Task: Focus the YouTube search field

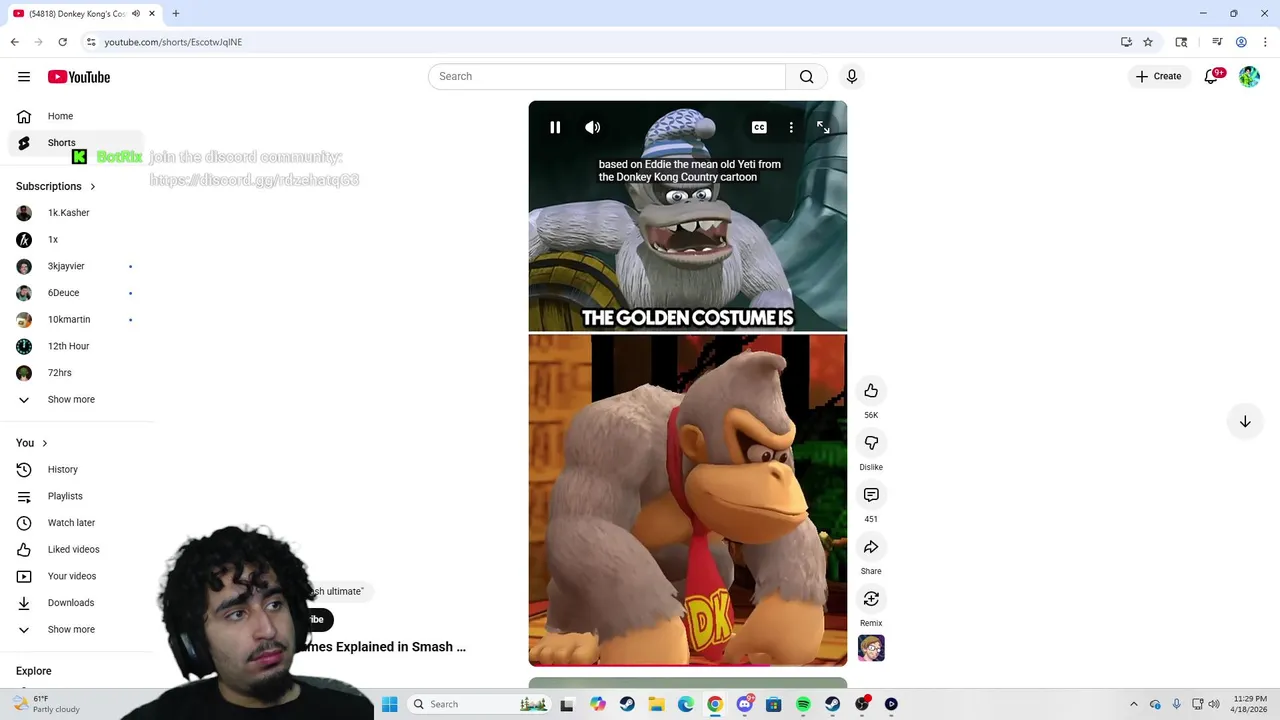Action: [607, 76]
